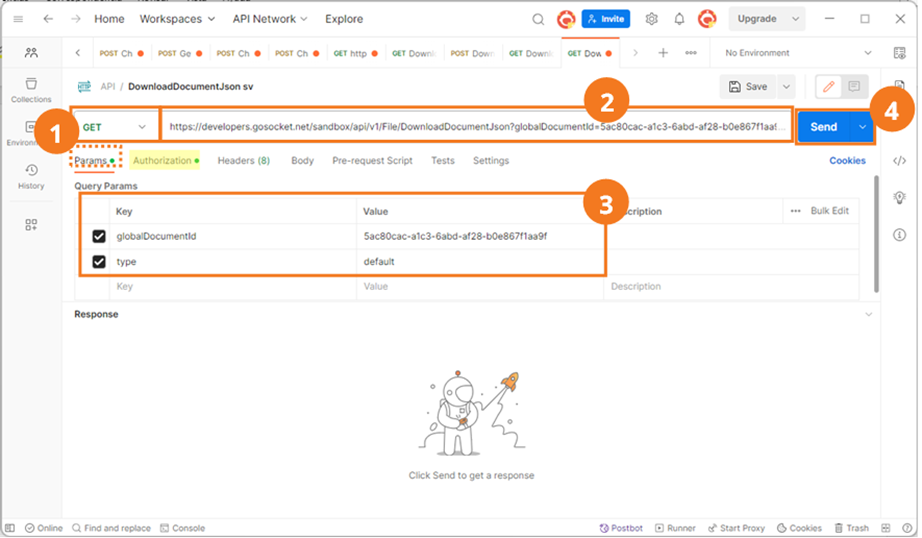Open the API Network dropdown
This screenshot has width=922, height=538.
pos(270,19)
